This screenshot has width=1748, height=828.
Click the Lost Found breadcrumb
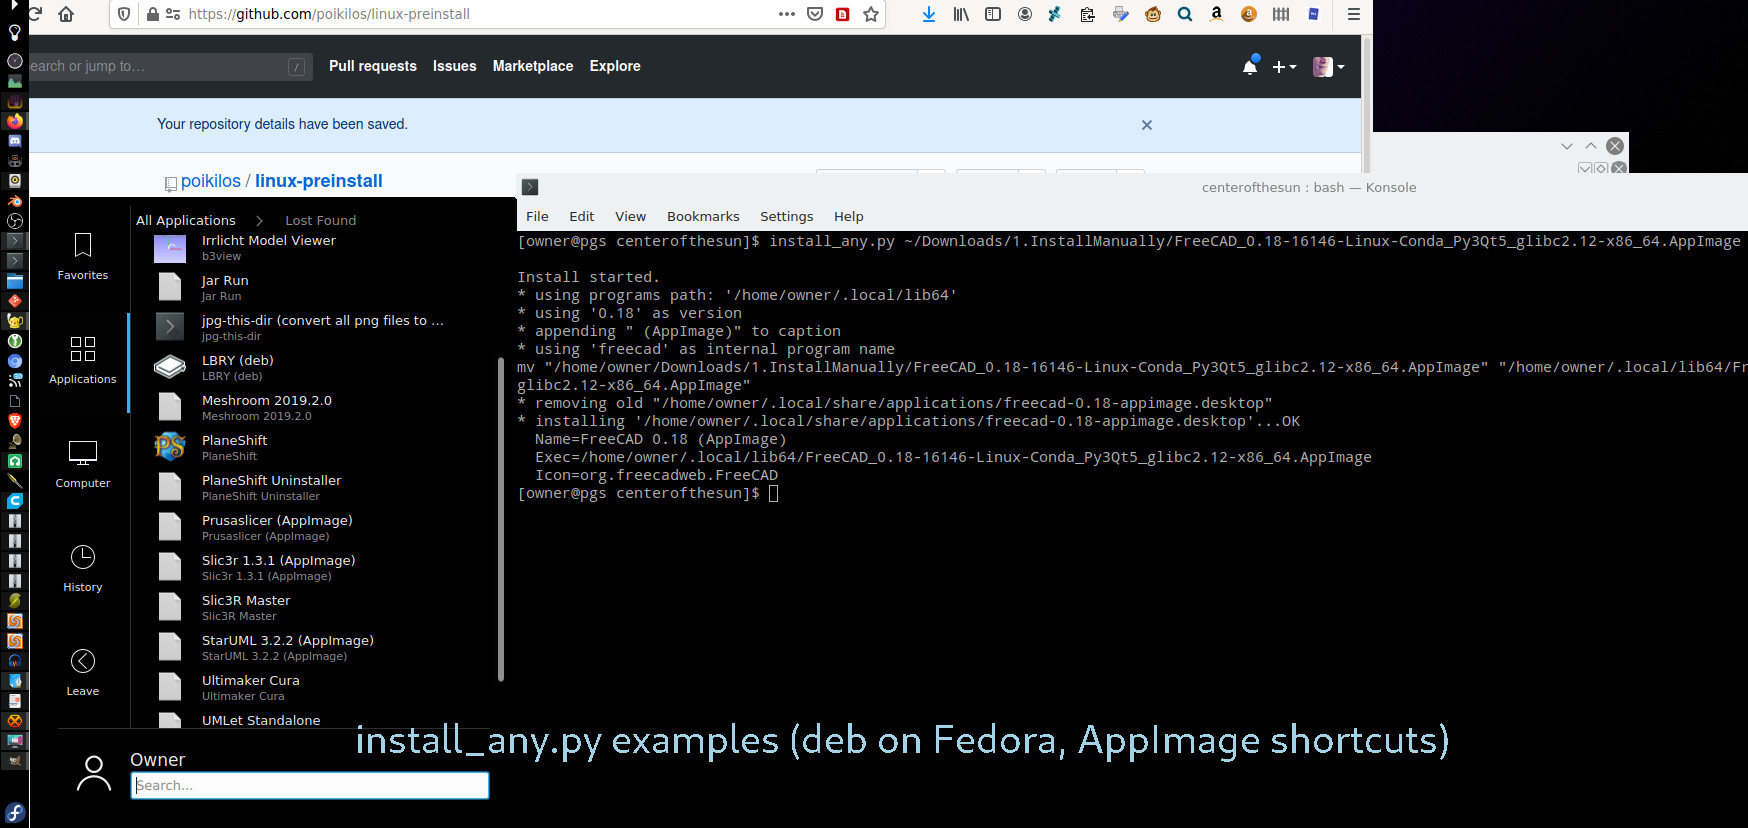tap(321, 220)
